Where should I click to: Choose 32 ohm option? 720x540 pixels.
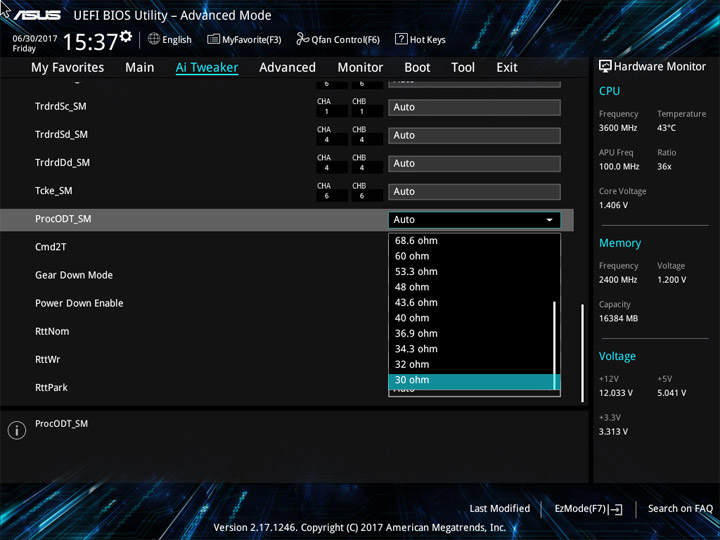point(471,365)
